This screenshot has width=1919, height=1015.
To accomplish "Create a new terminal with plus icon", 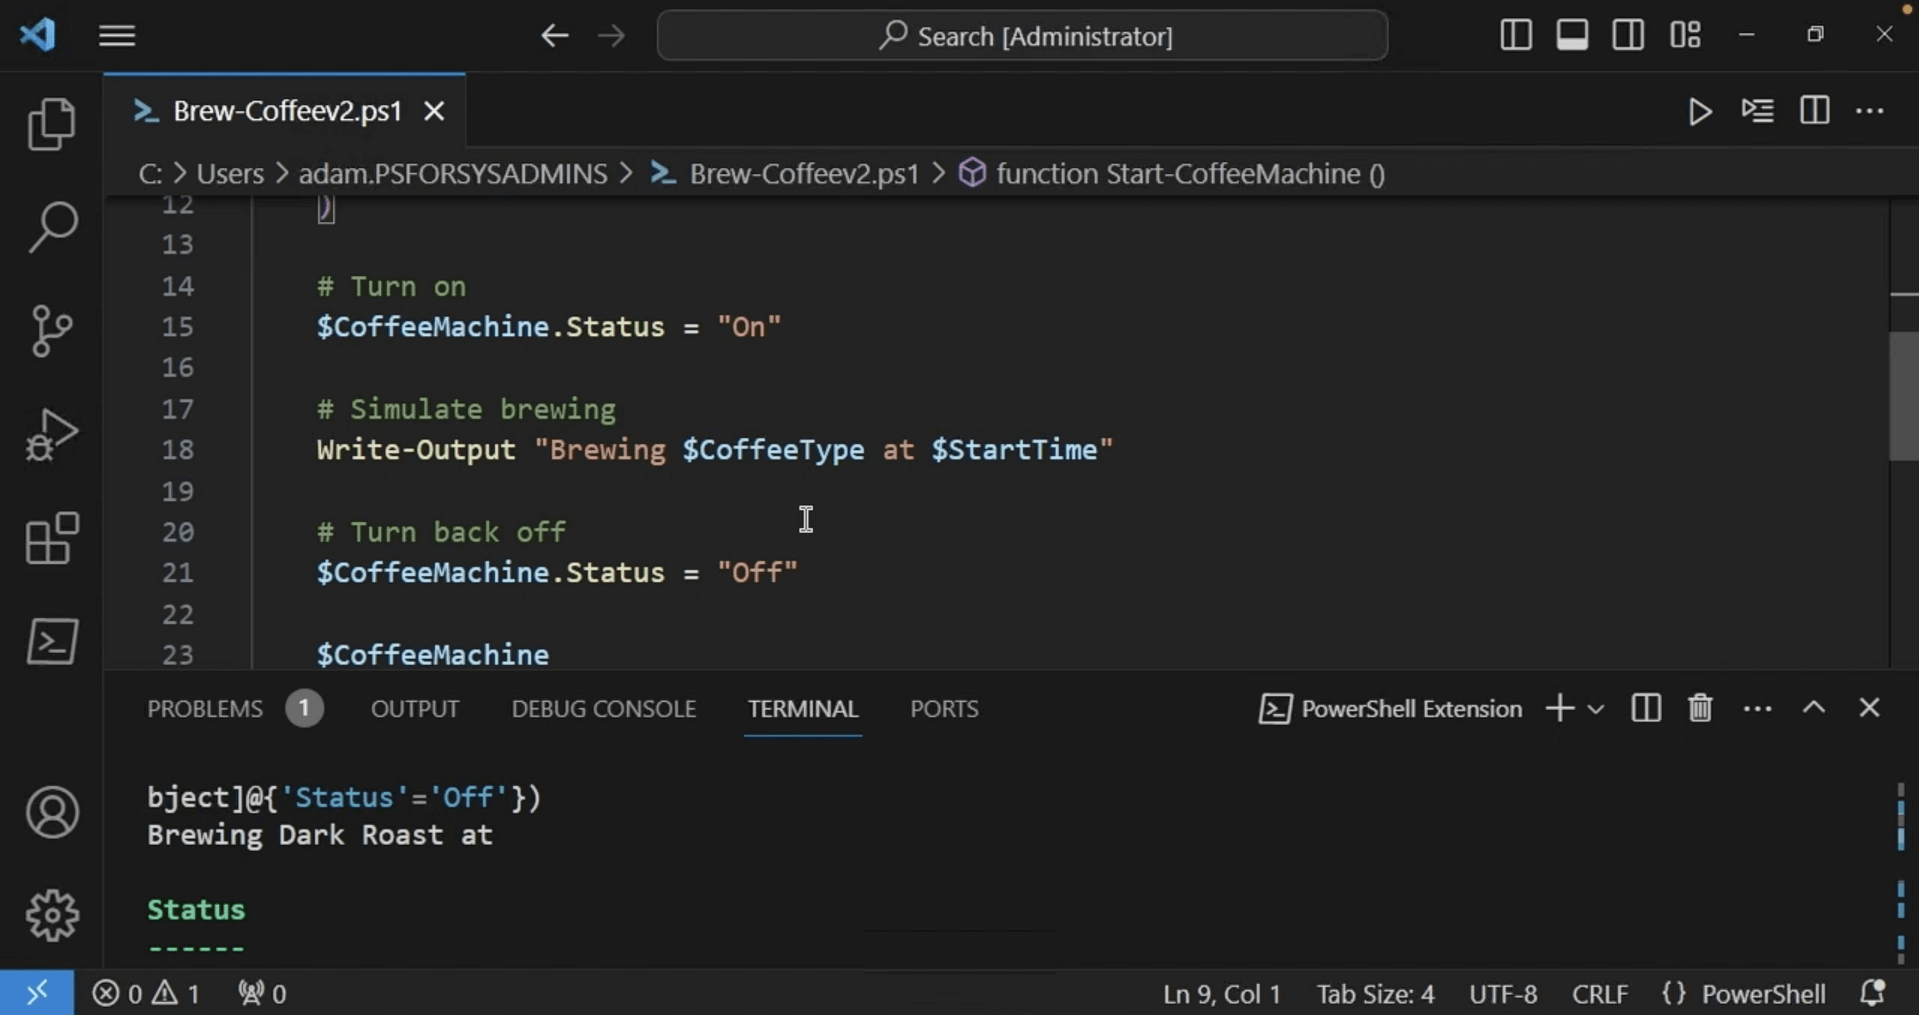I will coord(1559,708).
